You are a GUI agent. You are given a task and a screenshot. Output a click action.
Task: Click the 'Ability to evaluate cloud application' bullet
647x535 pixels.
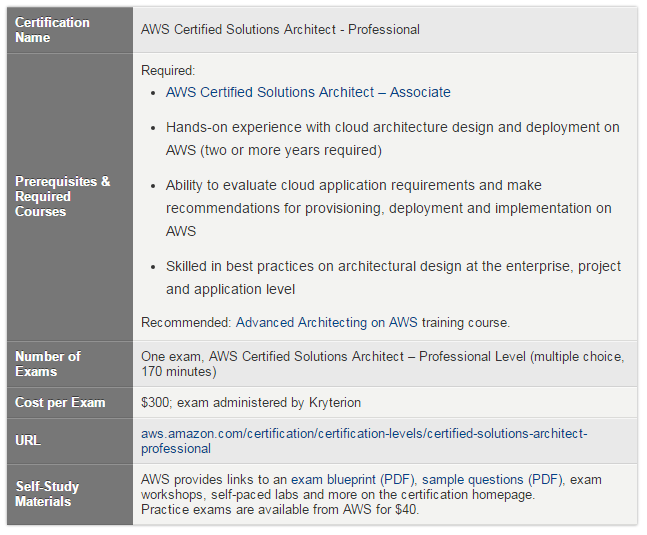389,208
